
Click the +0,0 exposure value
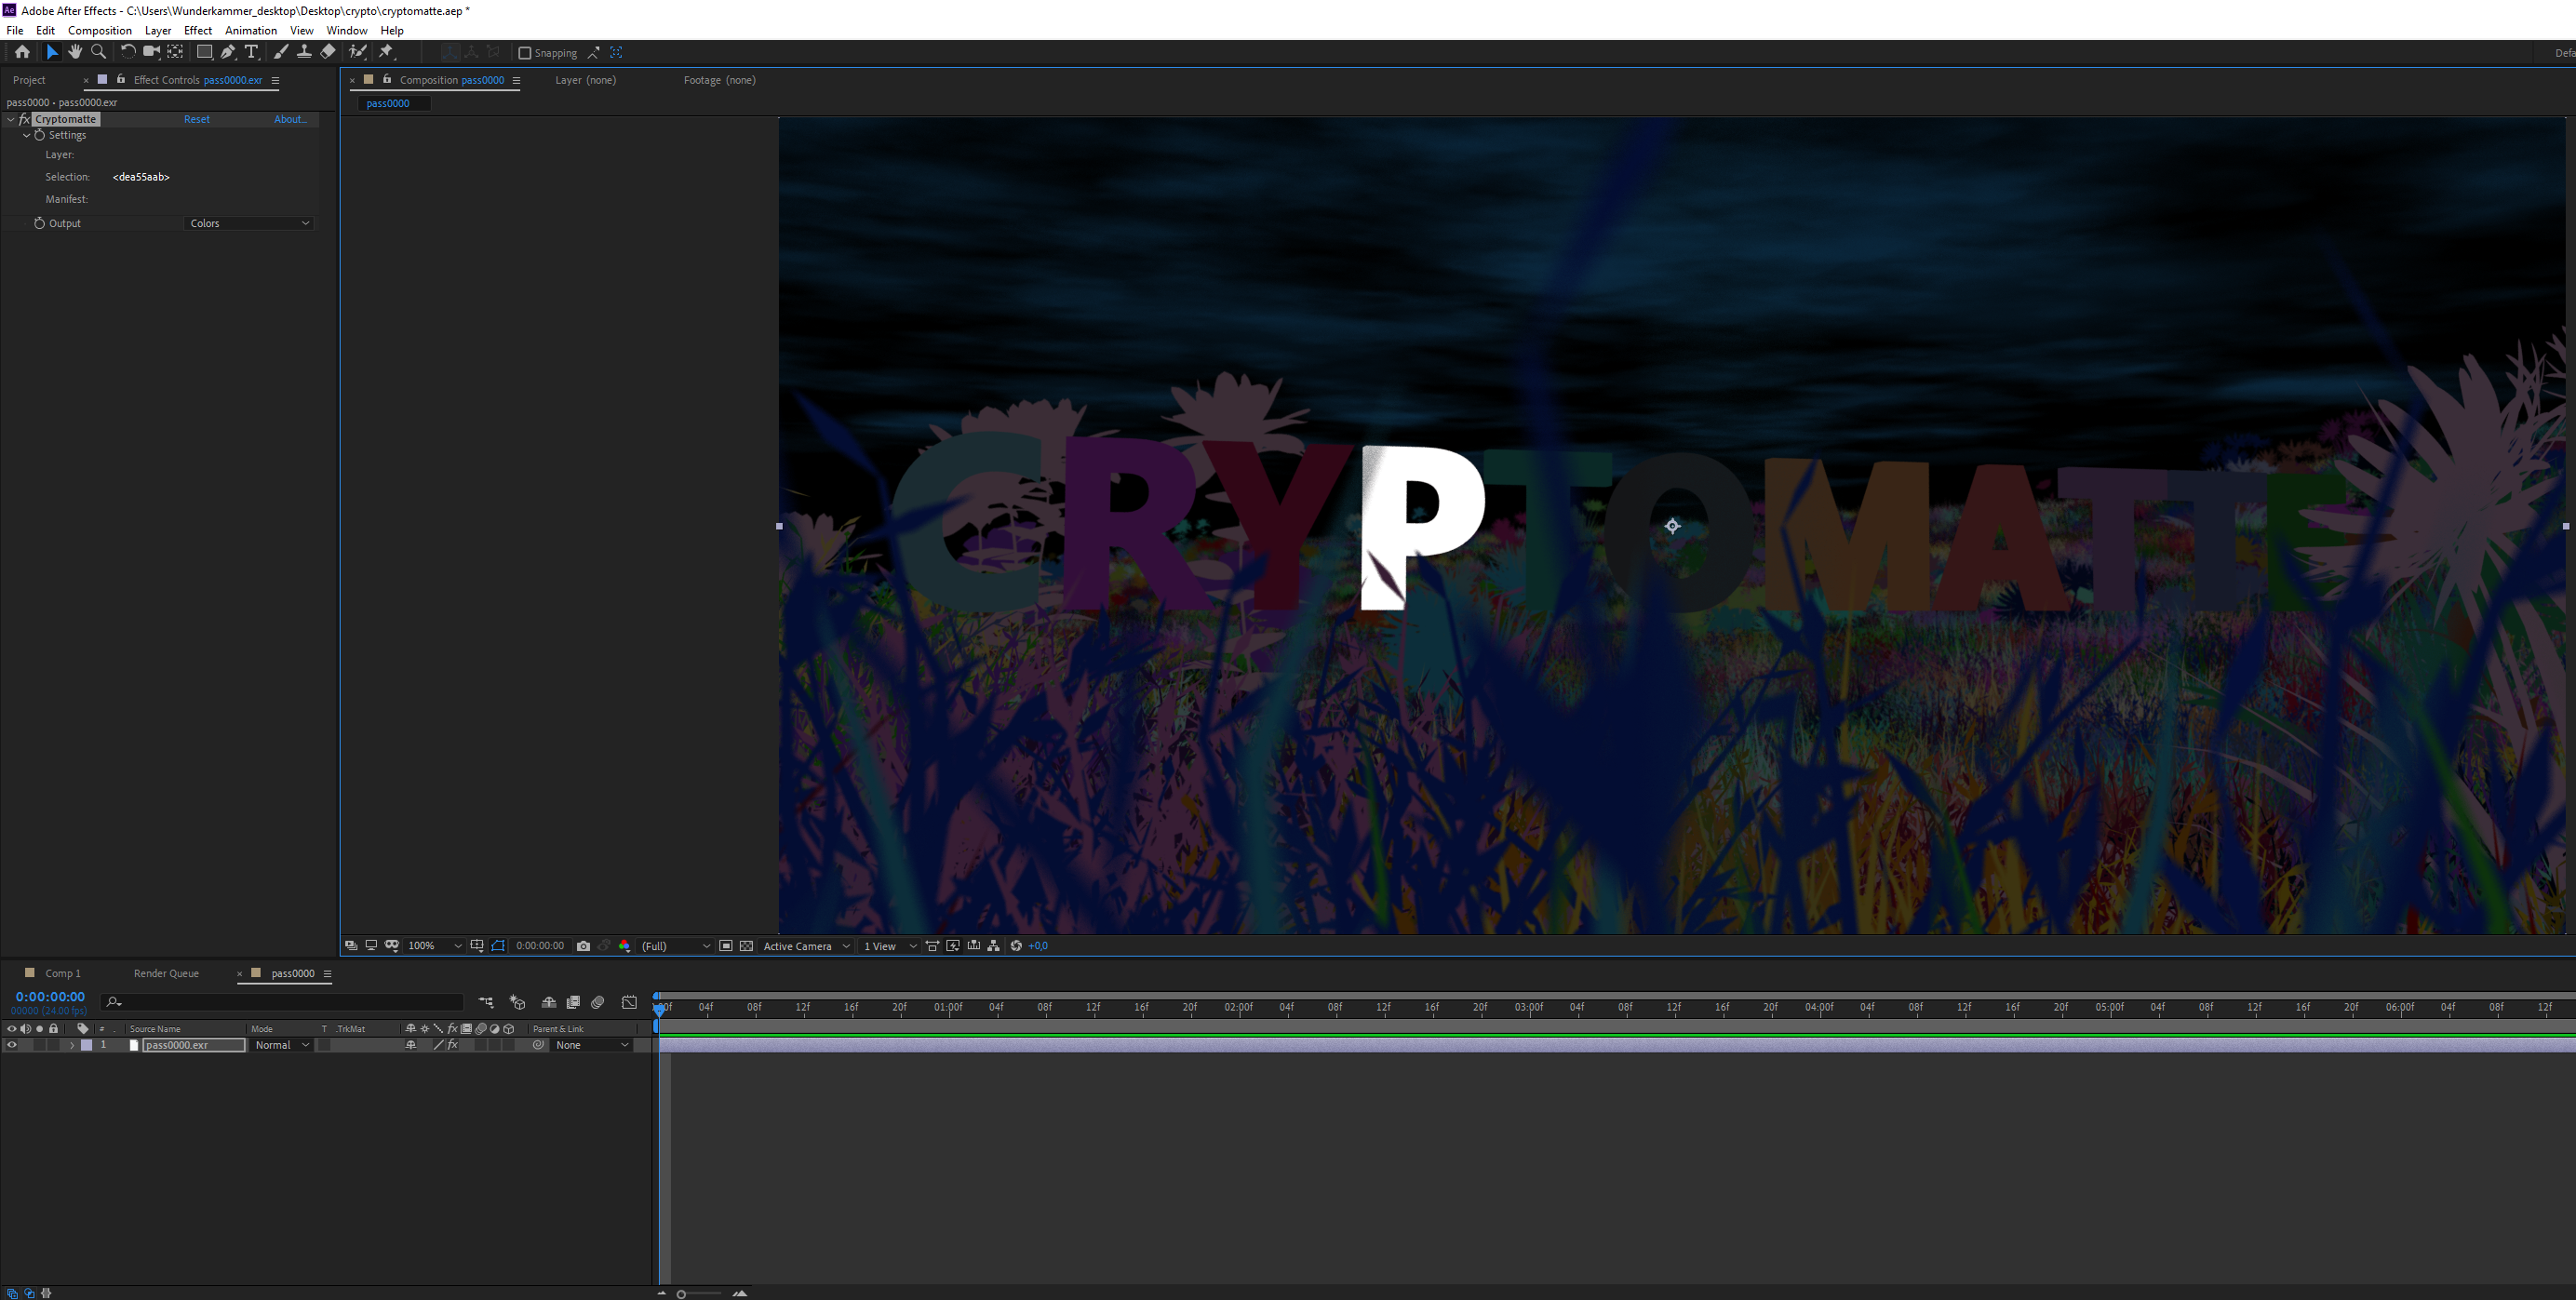click(1038, 946)
